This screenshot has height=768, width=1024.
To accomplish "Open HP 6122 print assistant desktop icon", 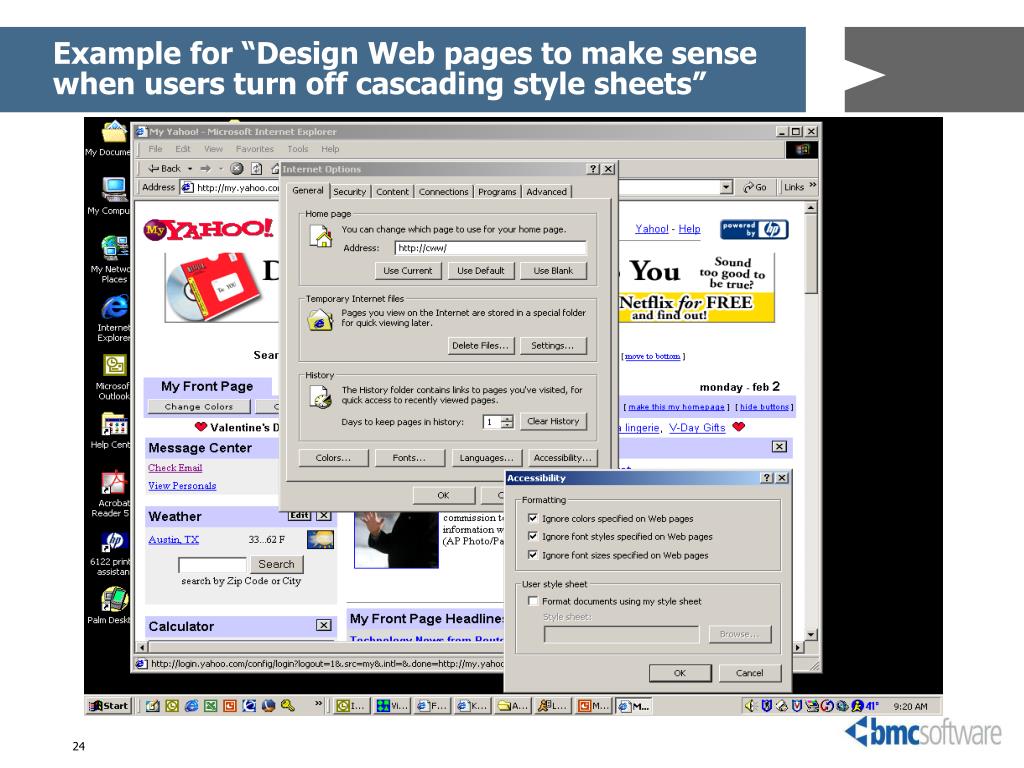I will pos(114,541).
